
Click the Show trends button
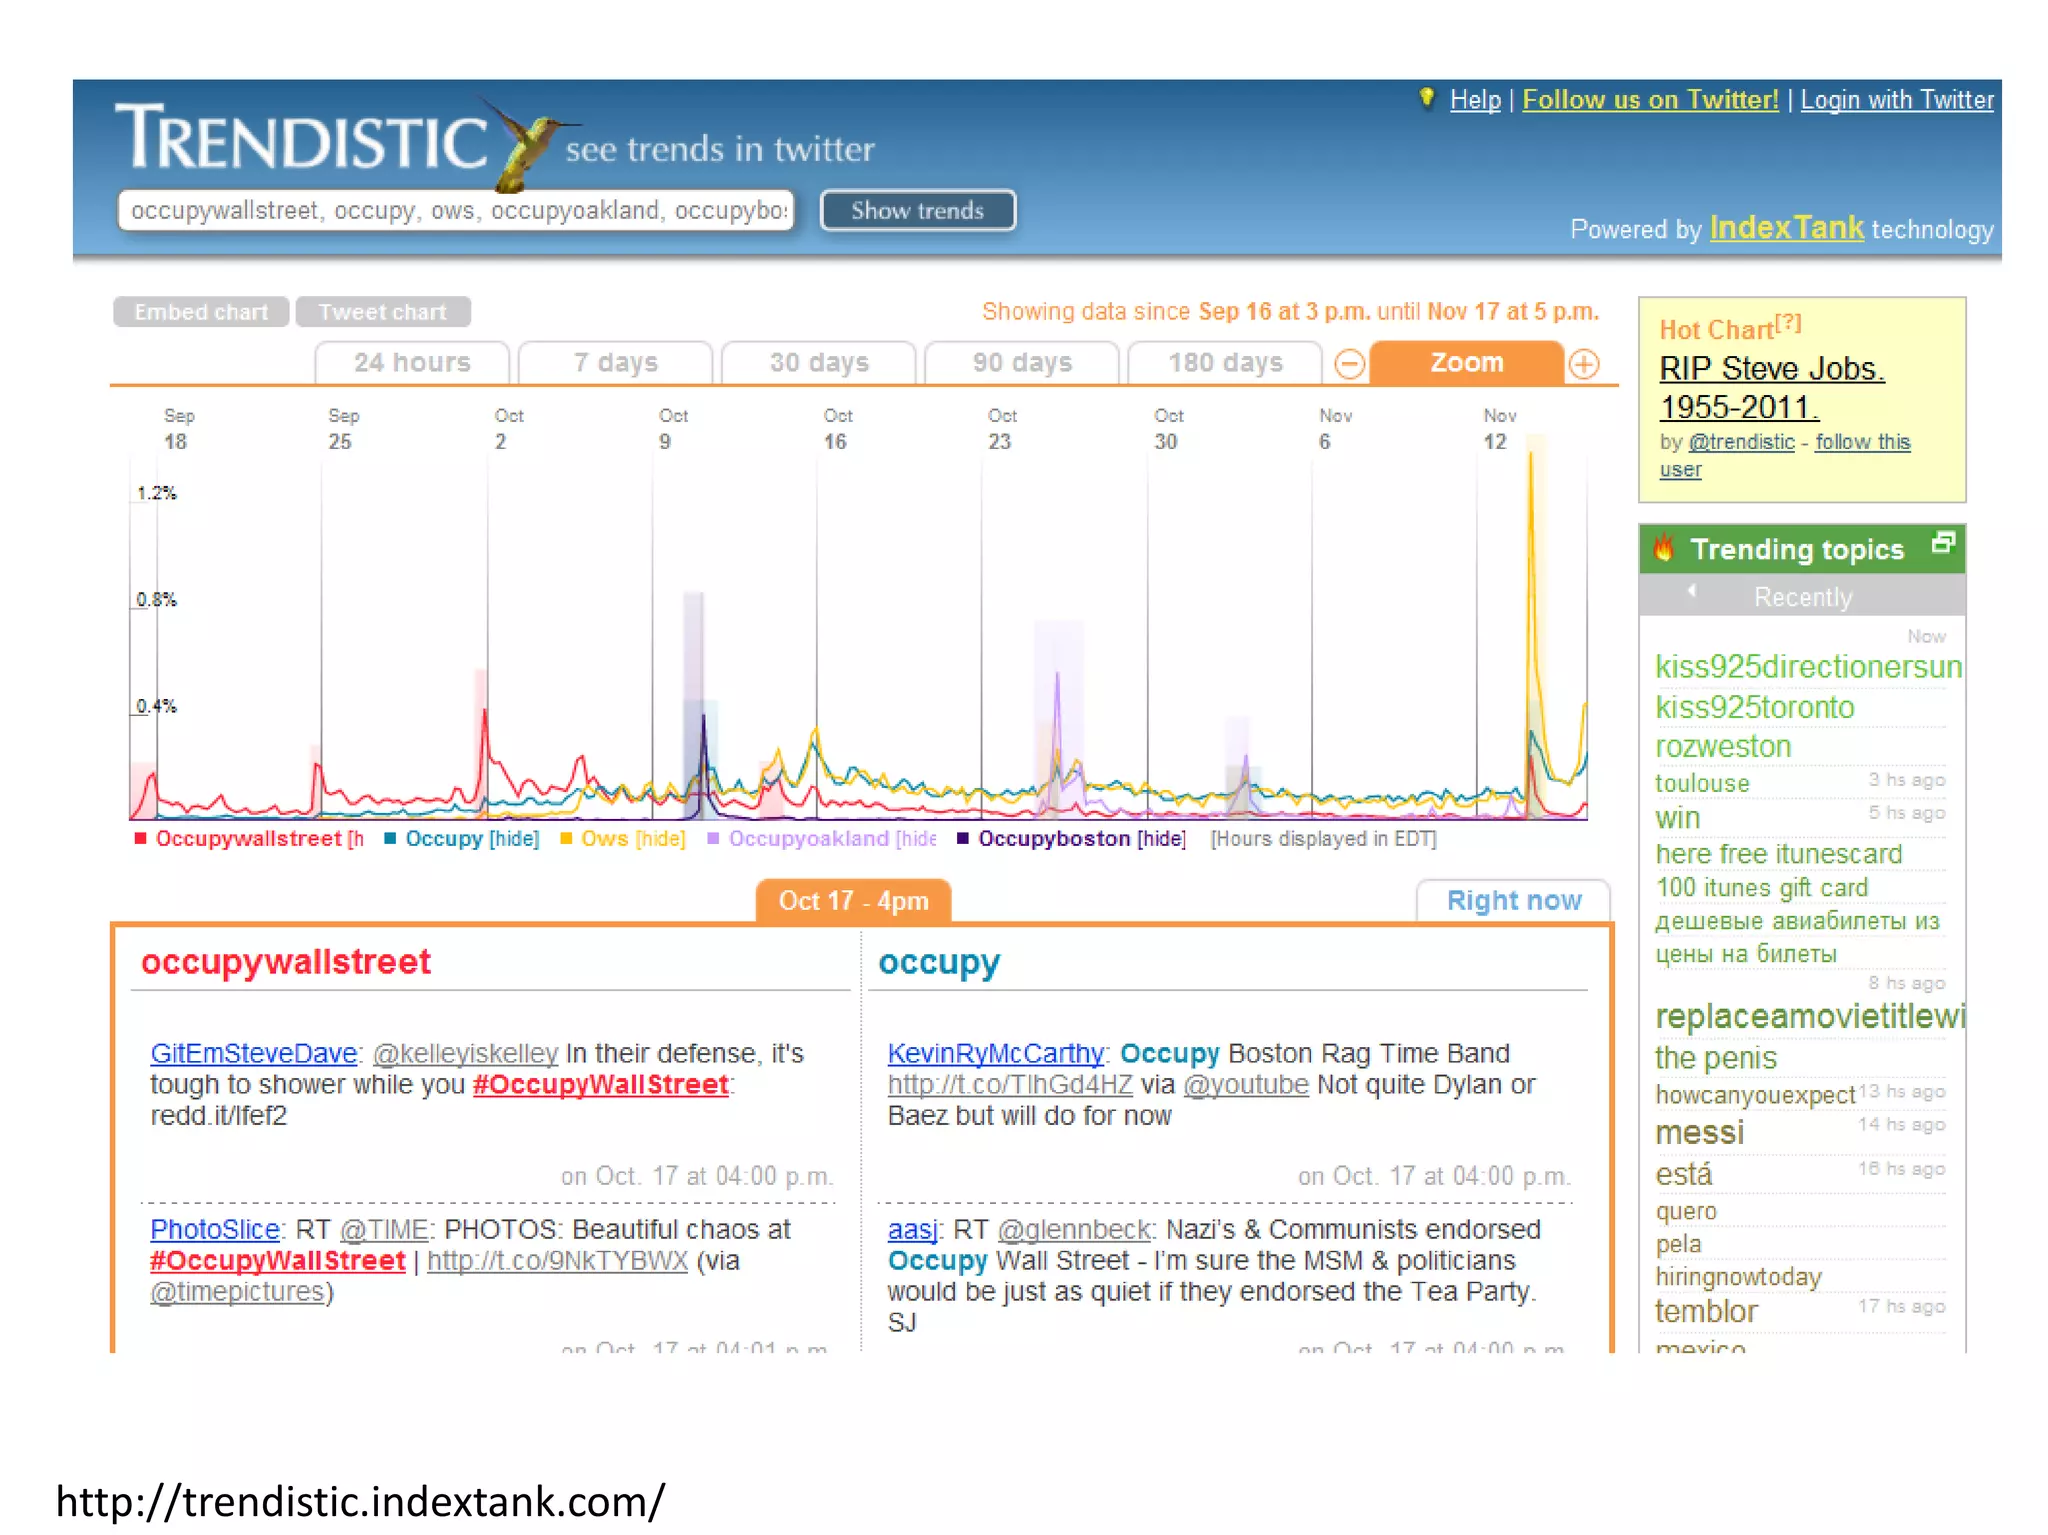[918, 211]
